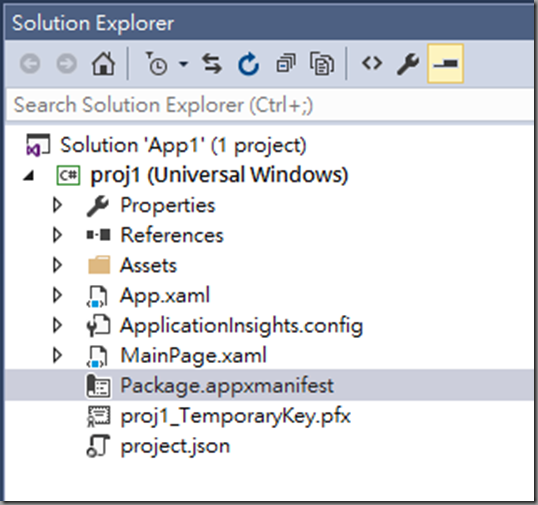Toggle Show All Files icon
Viewport: 538px width, 505px height.
pos(322,63)
